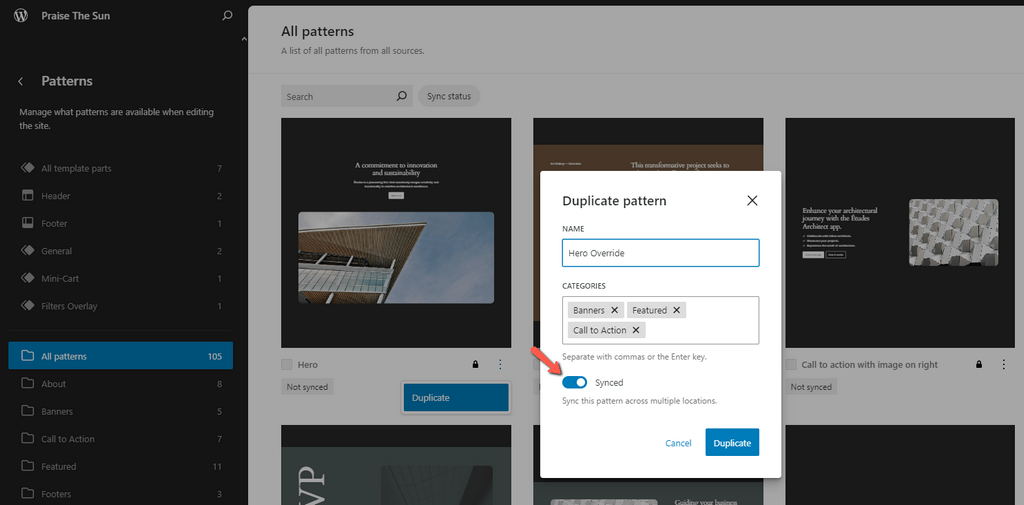Open actions menu for Call to action pattern
Viewport: 1024px width, 505px height.
[x=1004, y=365]
